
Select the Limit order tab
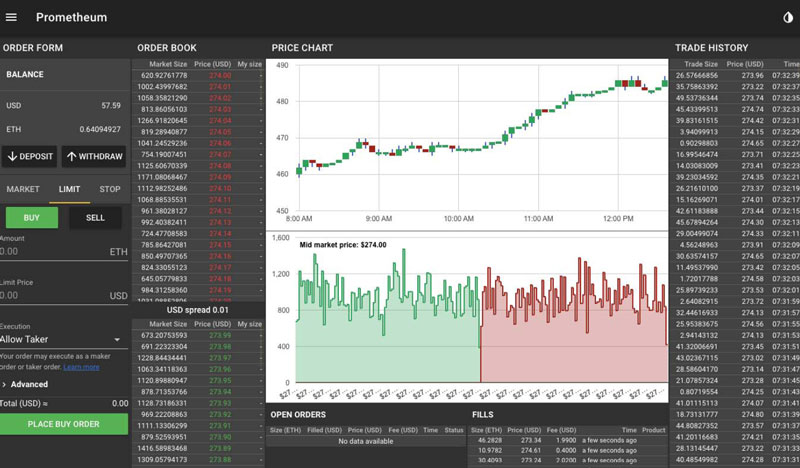[70, 189]
